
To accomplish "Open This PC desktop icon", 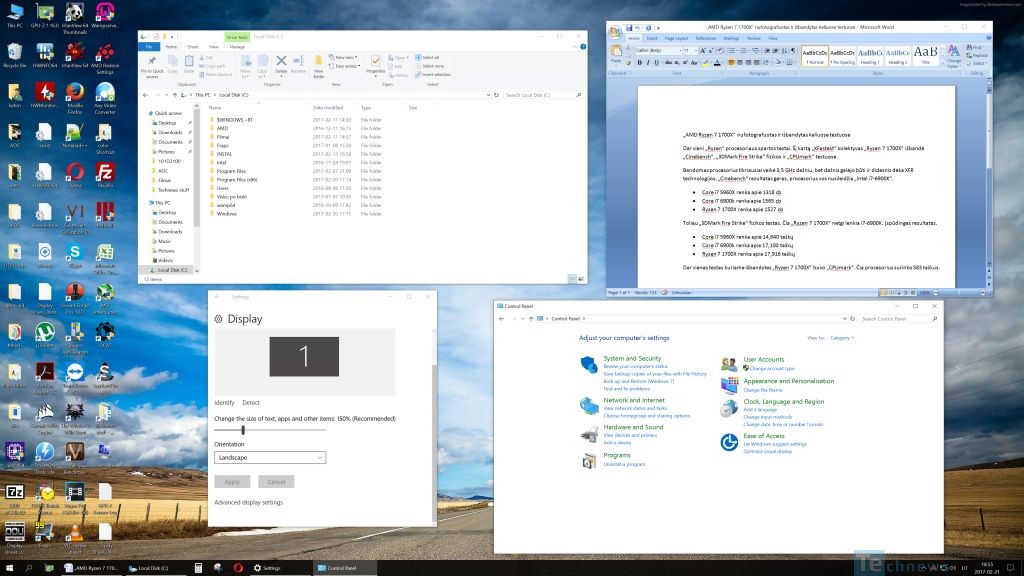I will coord(14,14).
